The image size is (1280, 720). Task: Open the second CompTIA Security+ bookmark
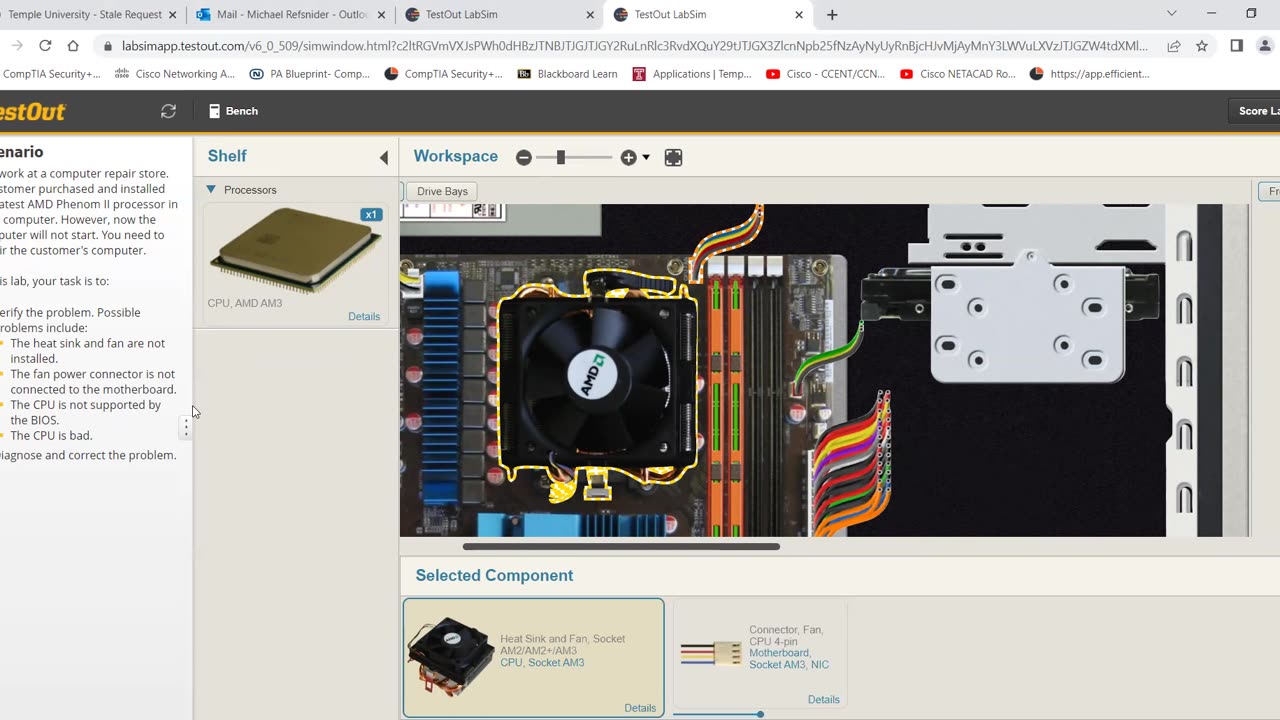(444, 74)
